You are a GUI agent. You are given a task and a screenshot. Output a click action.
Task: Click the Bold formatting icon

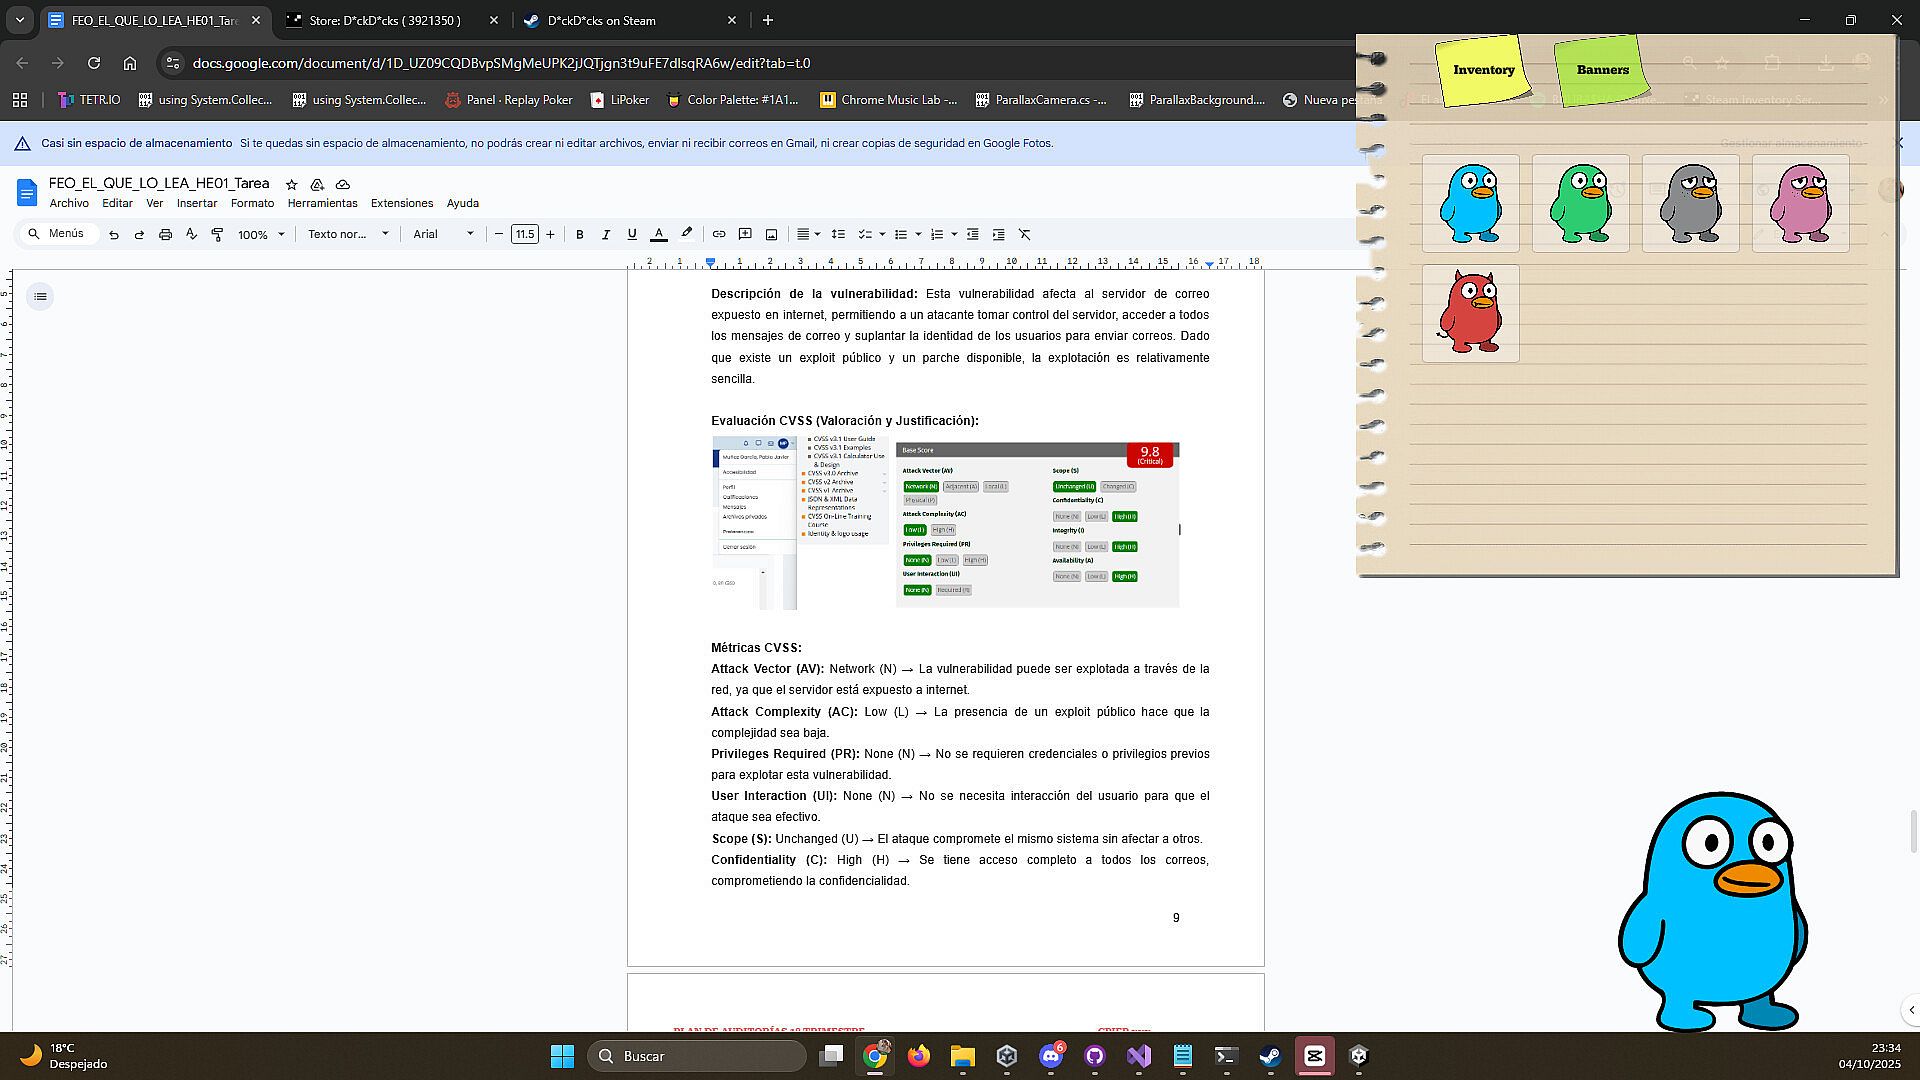click(x=579, y=234)
